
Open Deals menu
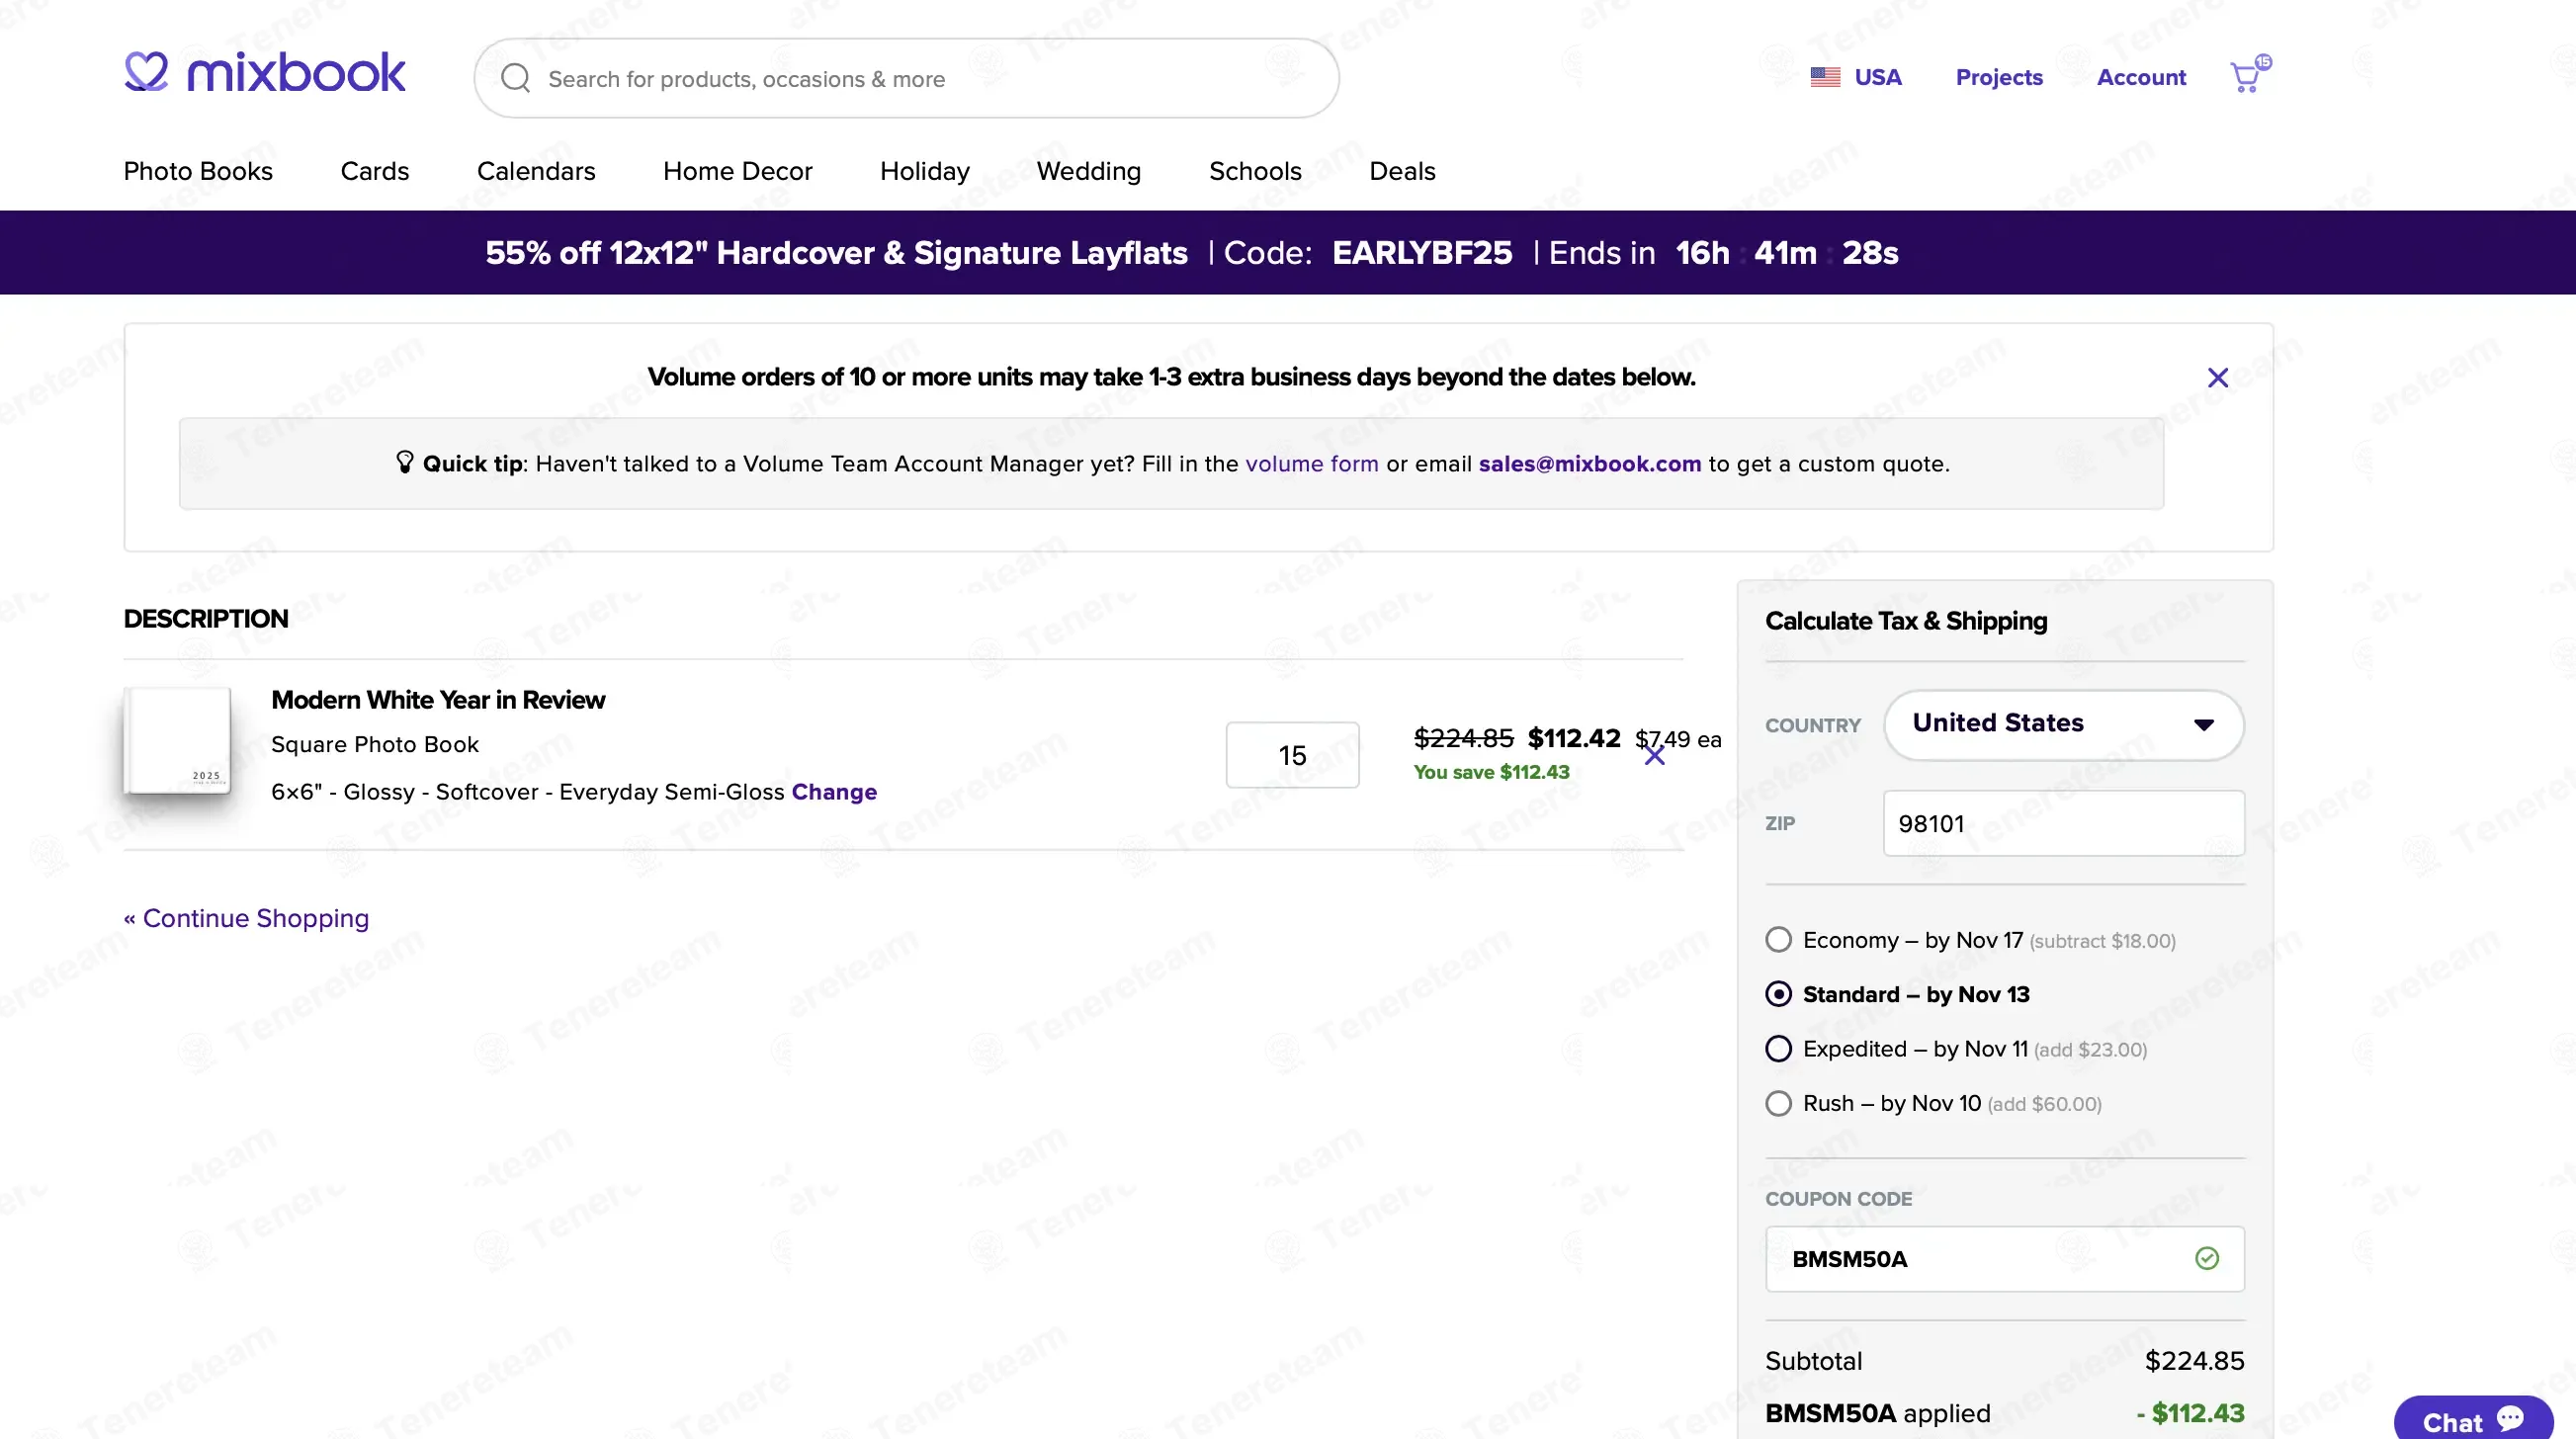[x=1402, y=171]
